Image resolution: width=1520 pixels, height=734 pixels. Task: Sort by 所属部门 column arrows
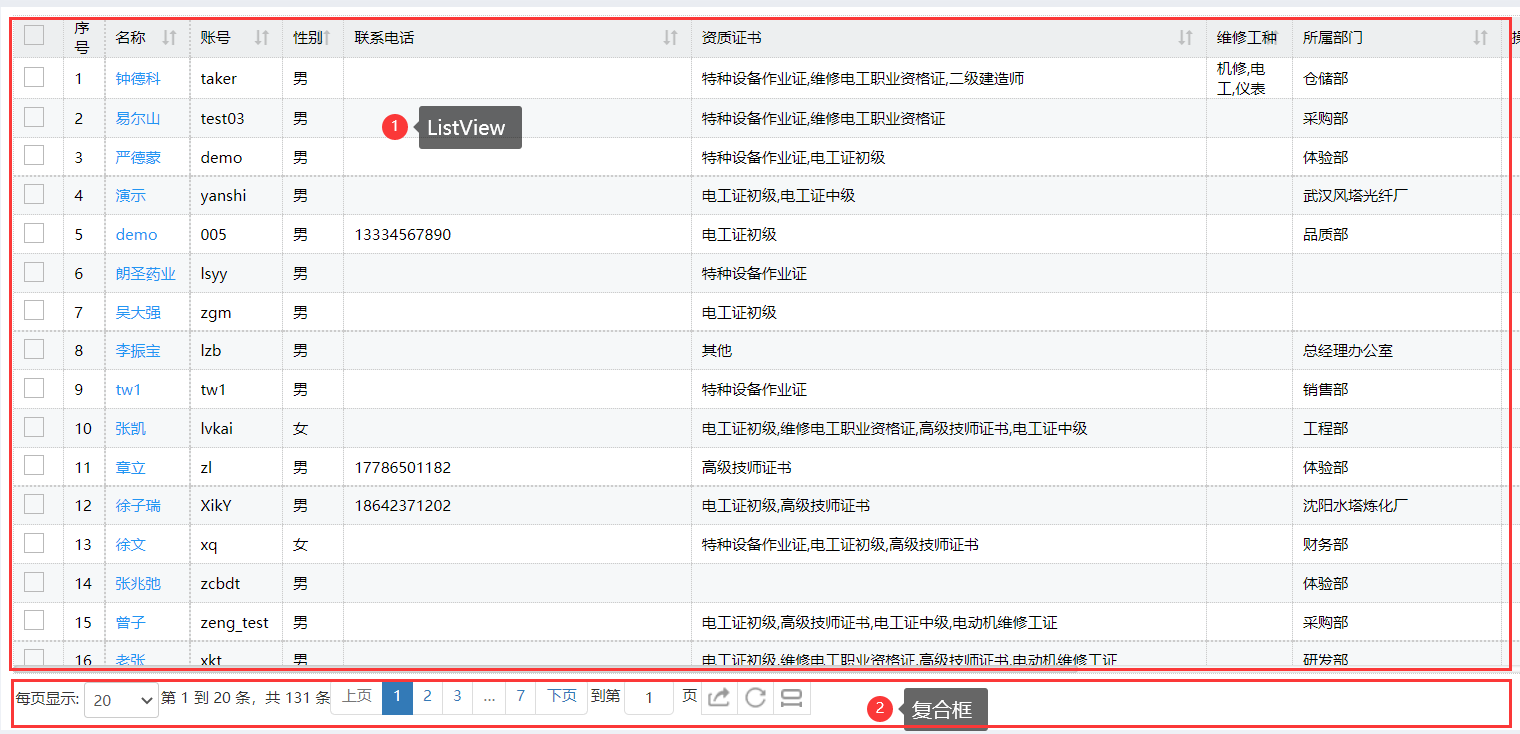[1480, 38]
